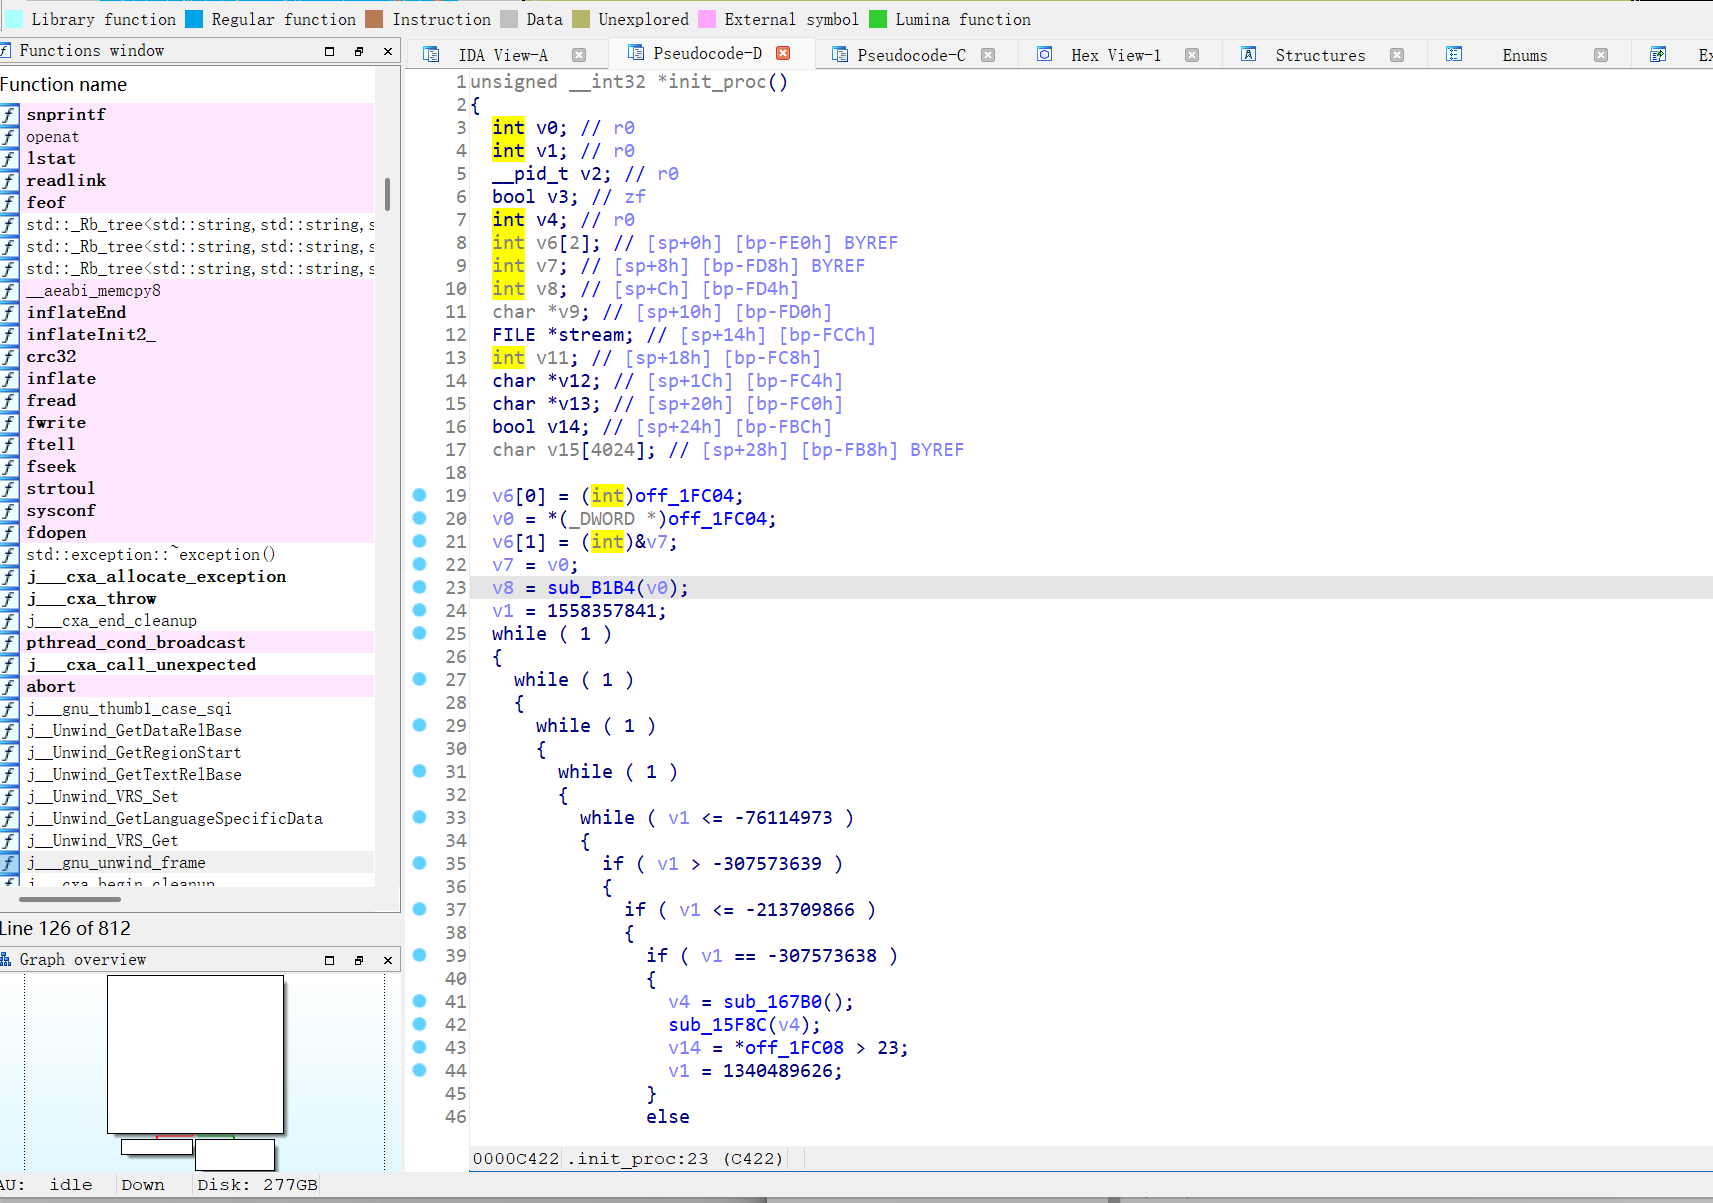Viewport: 1713px width, 1203px height.
Task: Maximize the Graph overview panel
Action: pyautogui.click(x=330, y=960)
